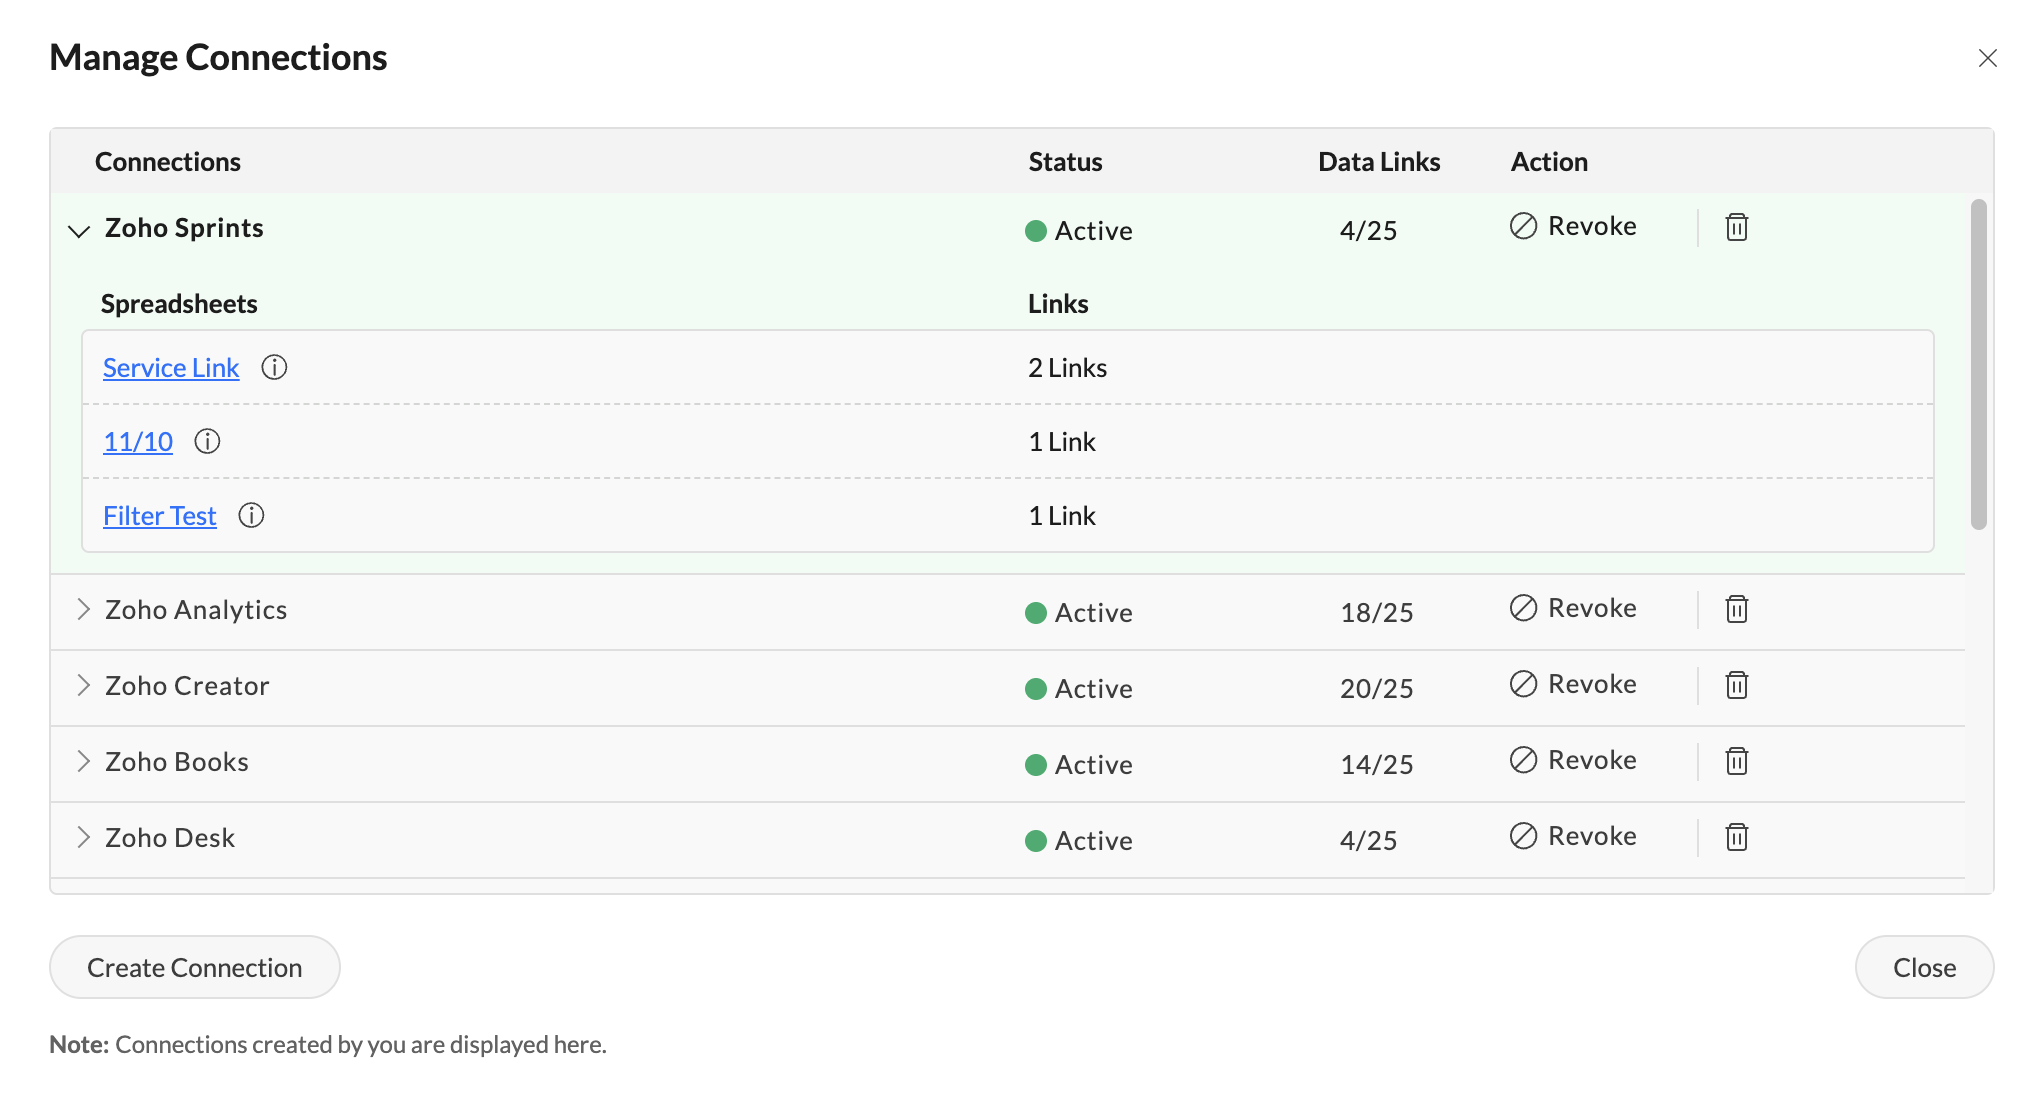Viewport: 2038px width, 1096px height.
Task: Open the Service Link spreadsheet
Action: coord(171,368)
